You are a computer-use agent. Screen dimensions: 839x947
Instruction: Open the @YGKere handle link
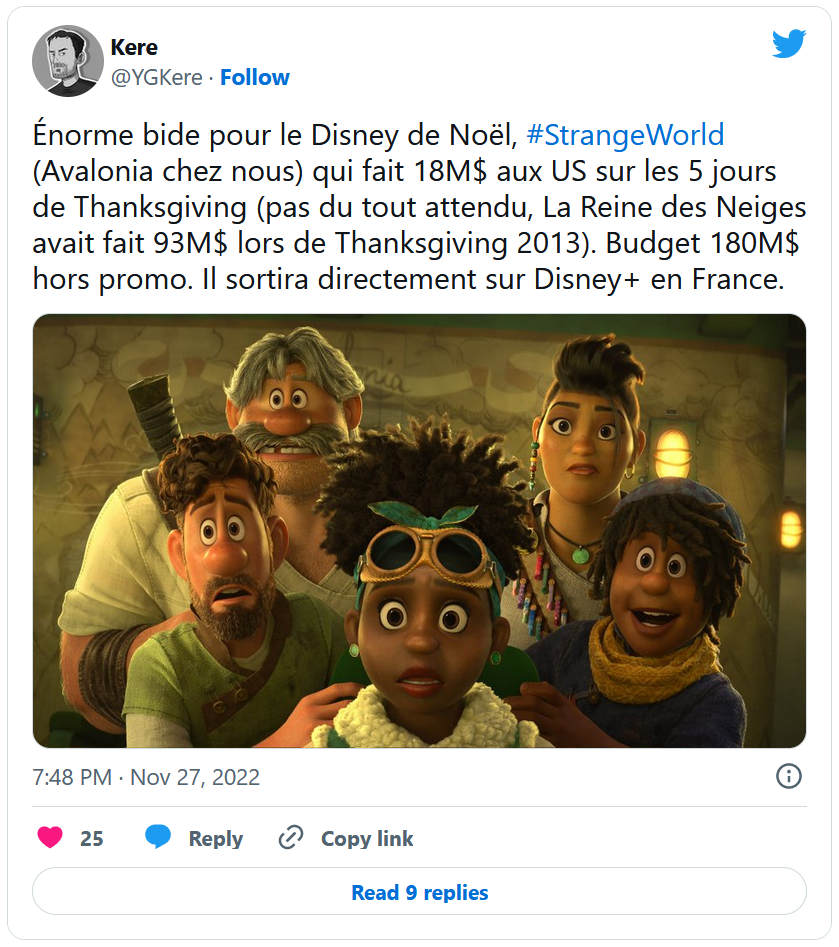(156, 77)
